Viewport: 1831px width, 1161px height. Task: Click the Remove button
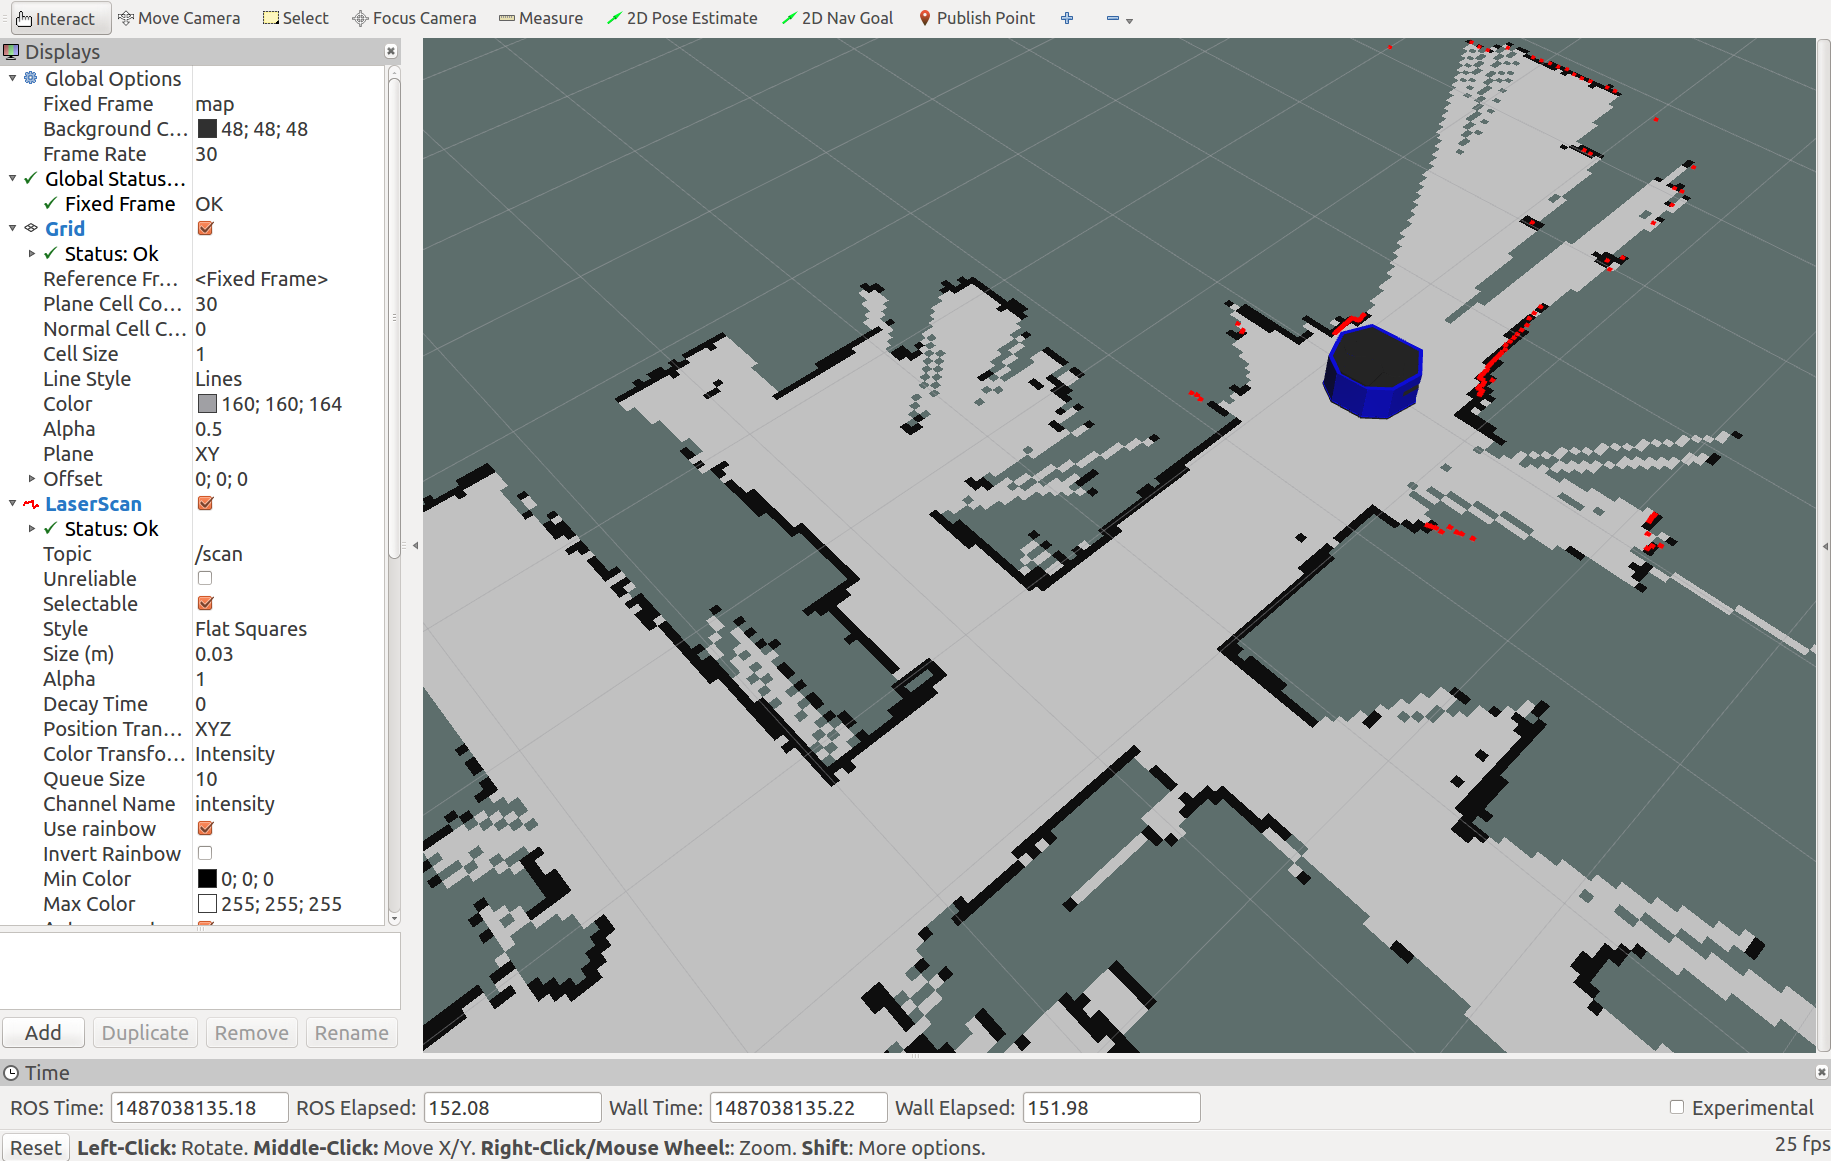[251, 1032]
